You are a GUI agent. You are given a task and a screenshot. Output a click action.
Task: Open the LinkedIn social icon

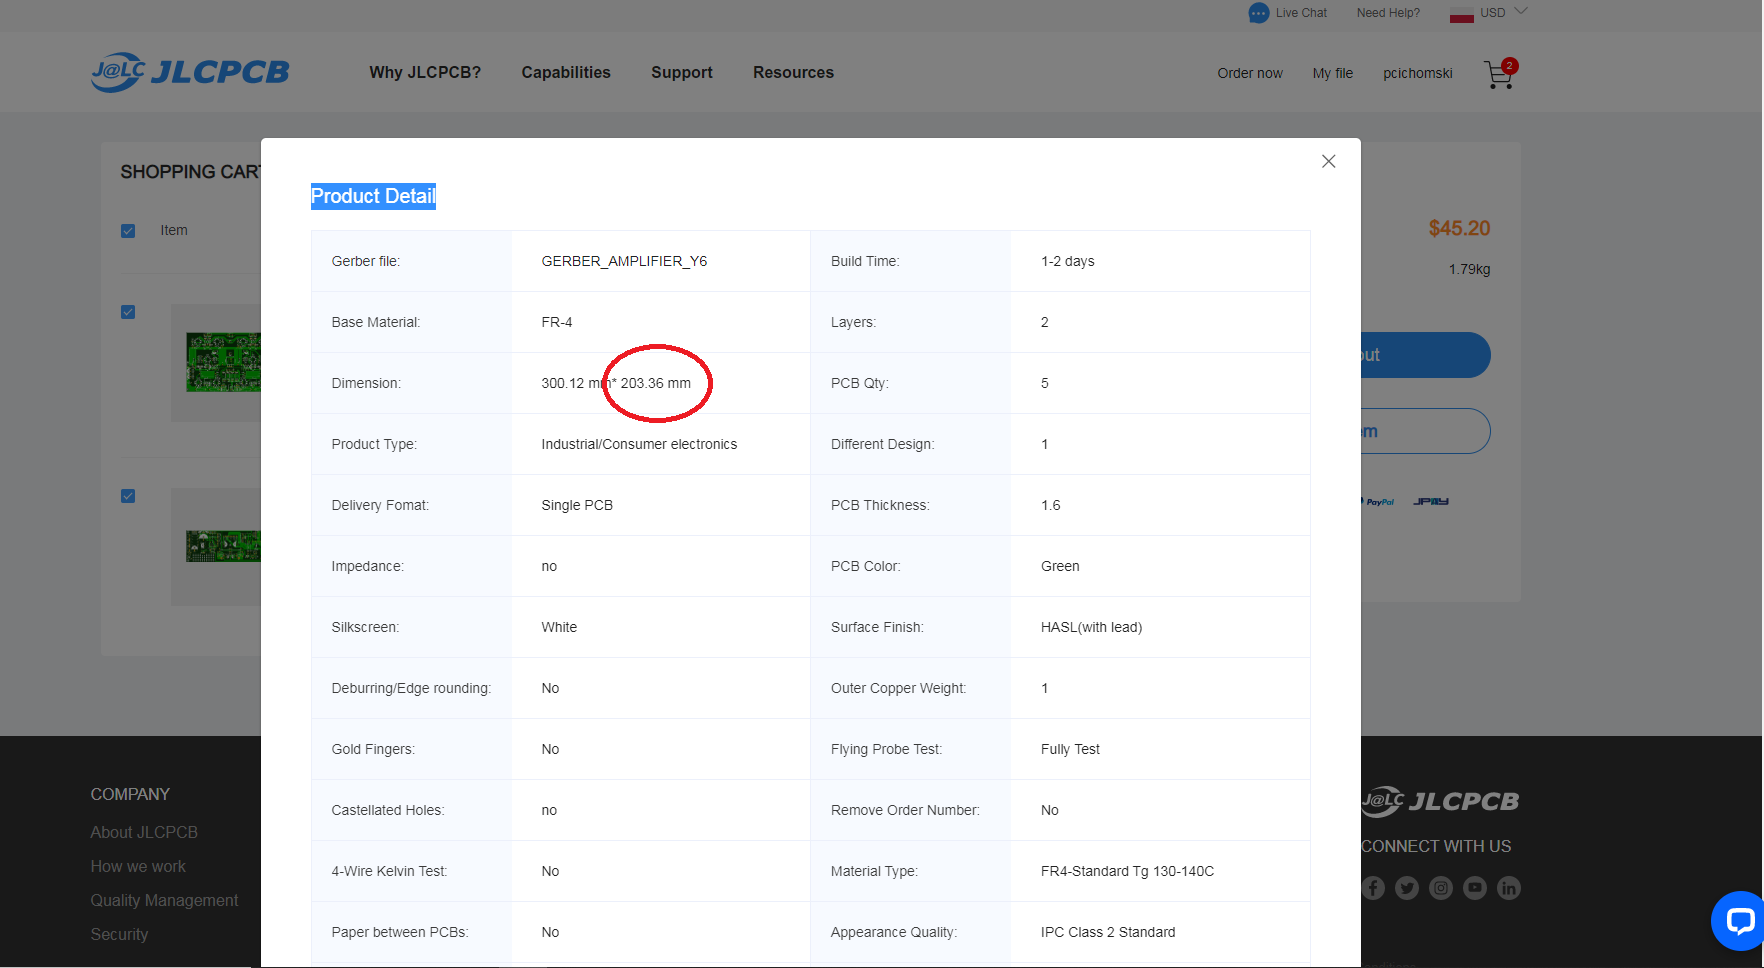click(1509, 888)
